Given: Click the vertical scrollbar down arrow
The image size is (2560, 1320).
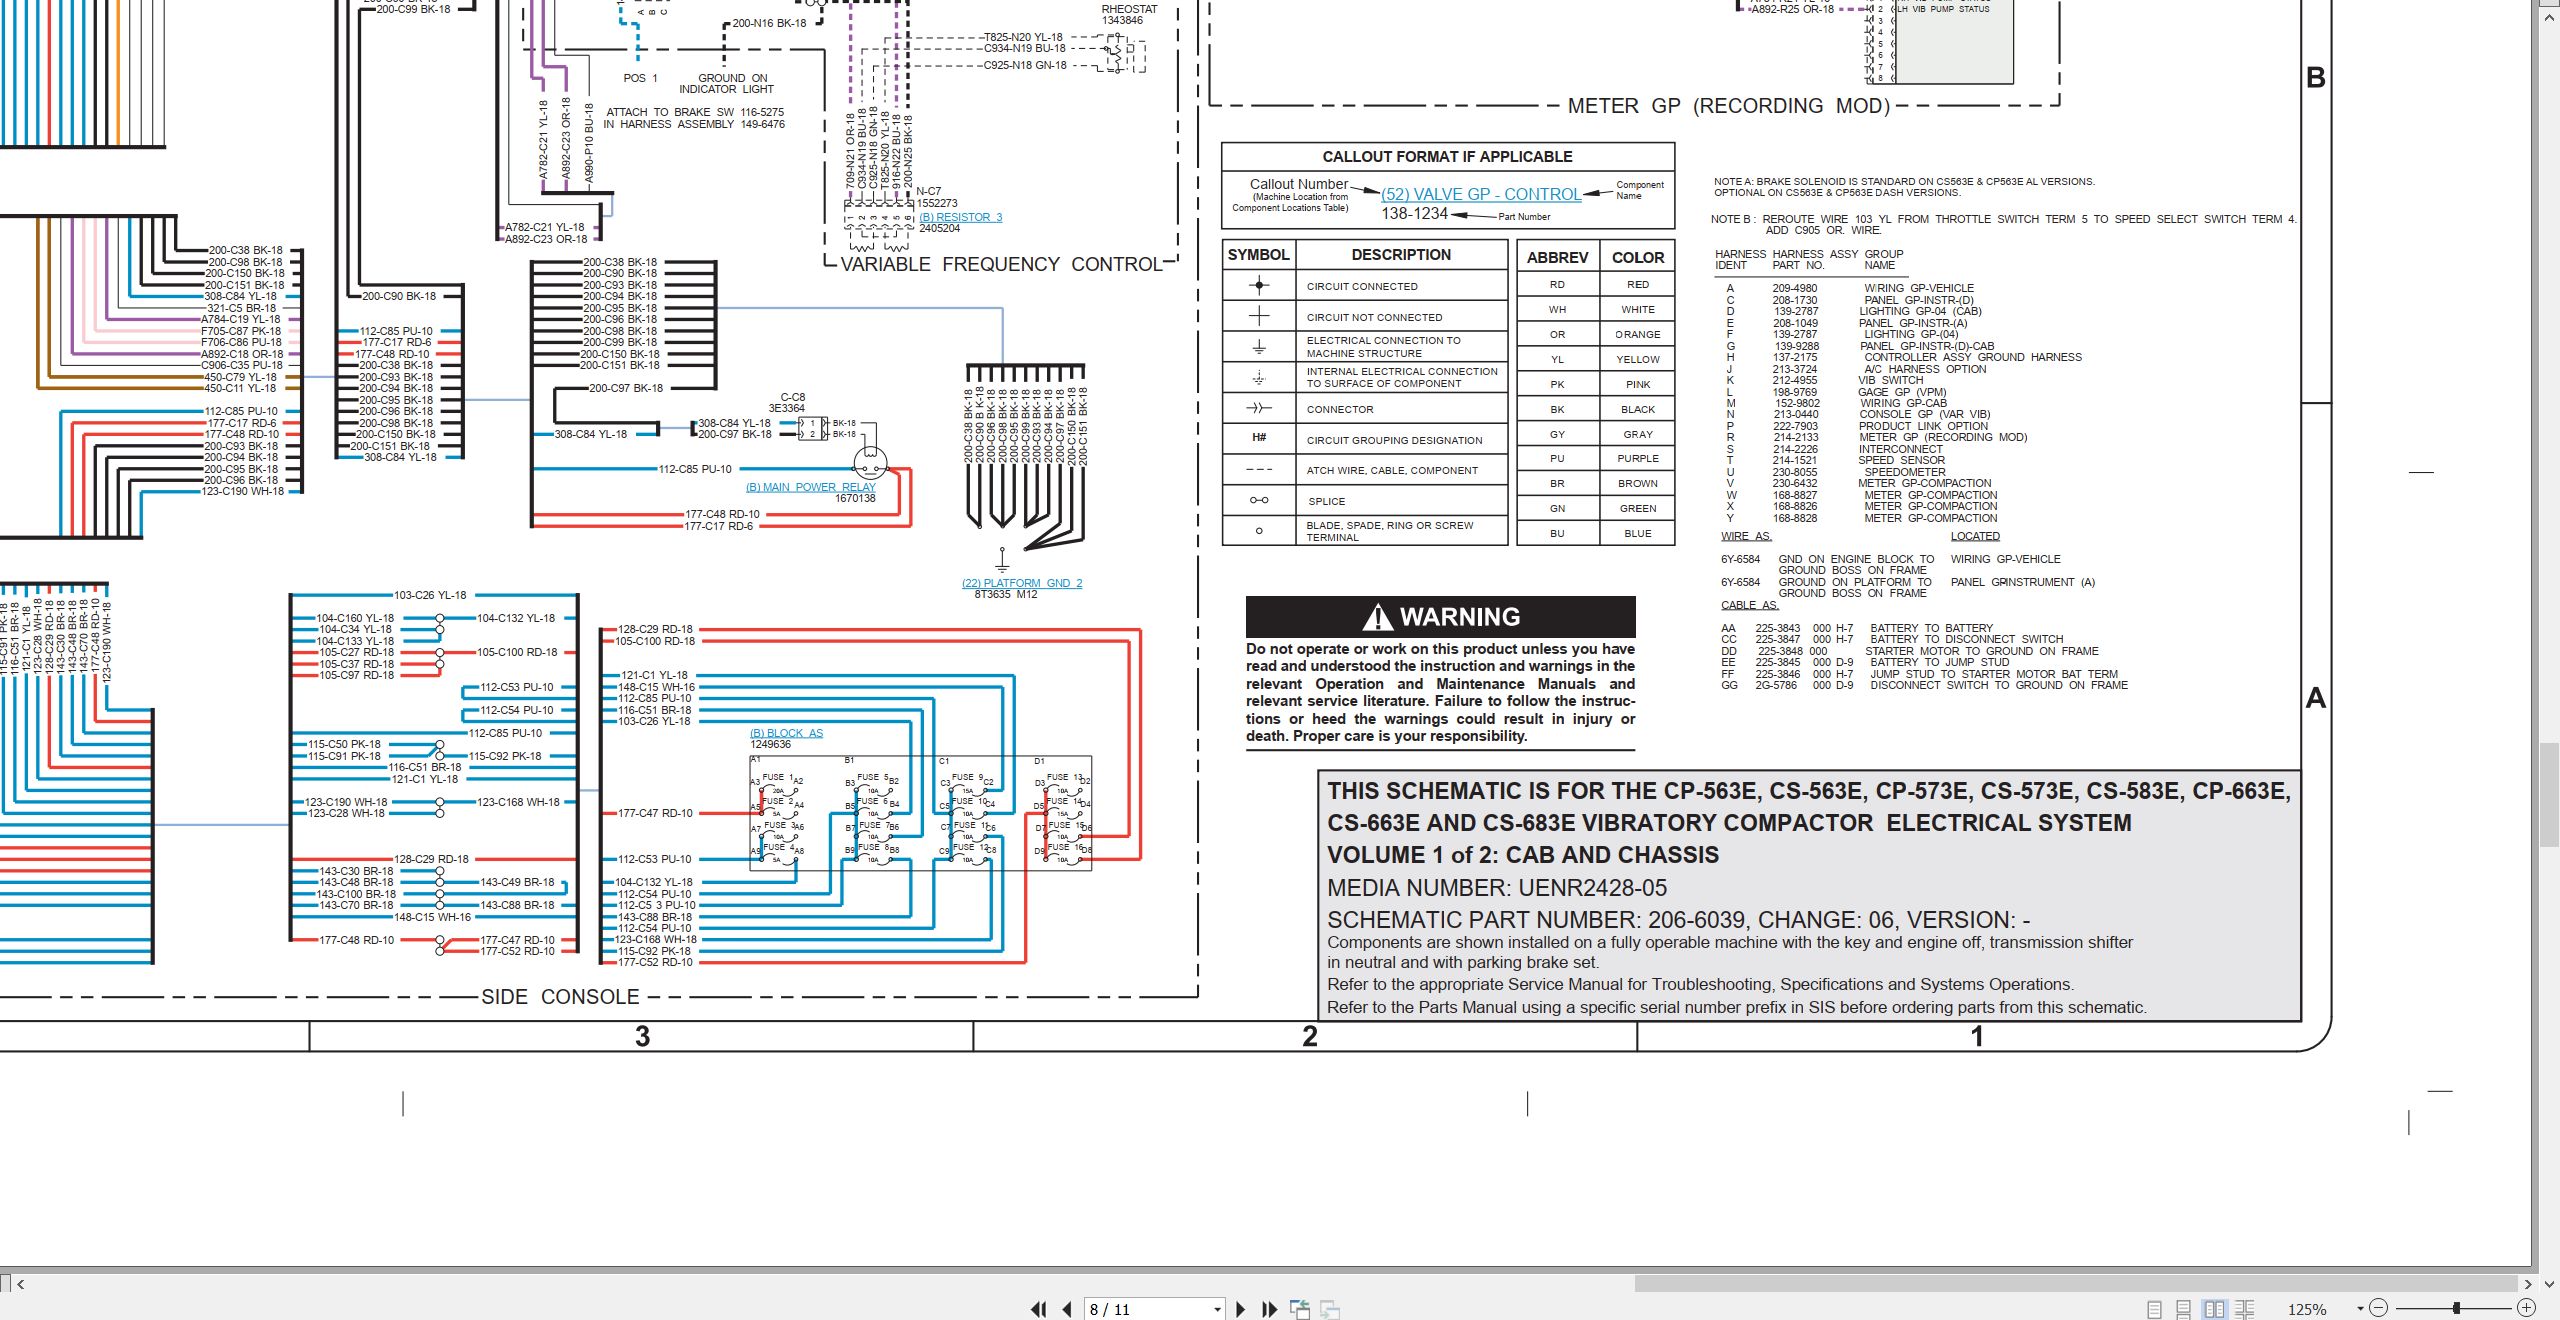Looking at the screenshot, I should pyautogui.click(x=2550, y=1283).
